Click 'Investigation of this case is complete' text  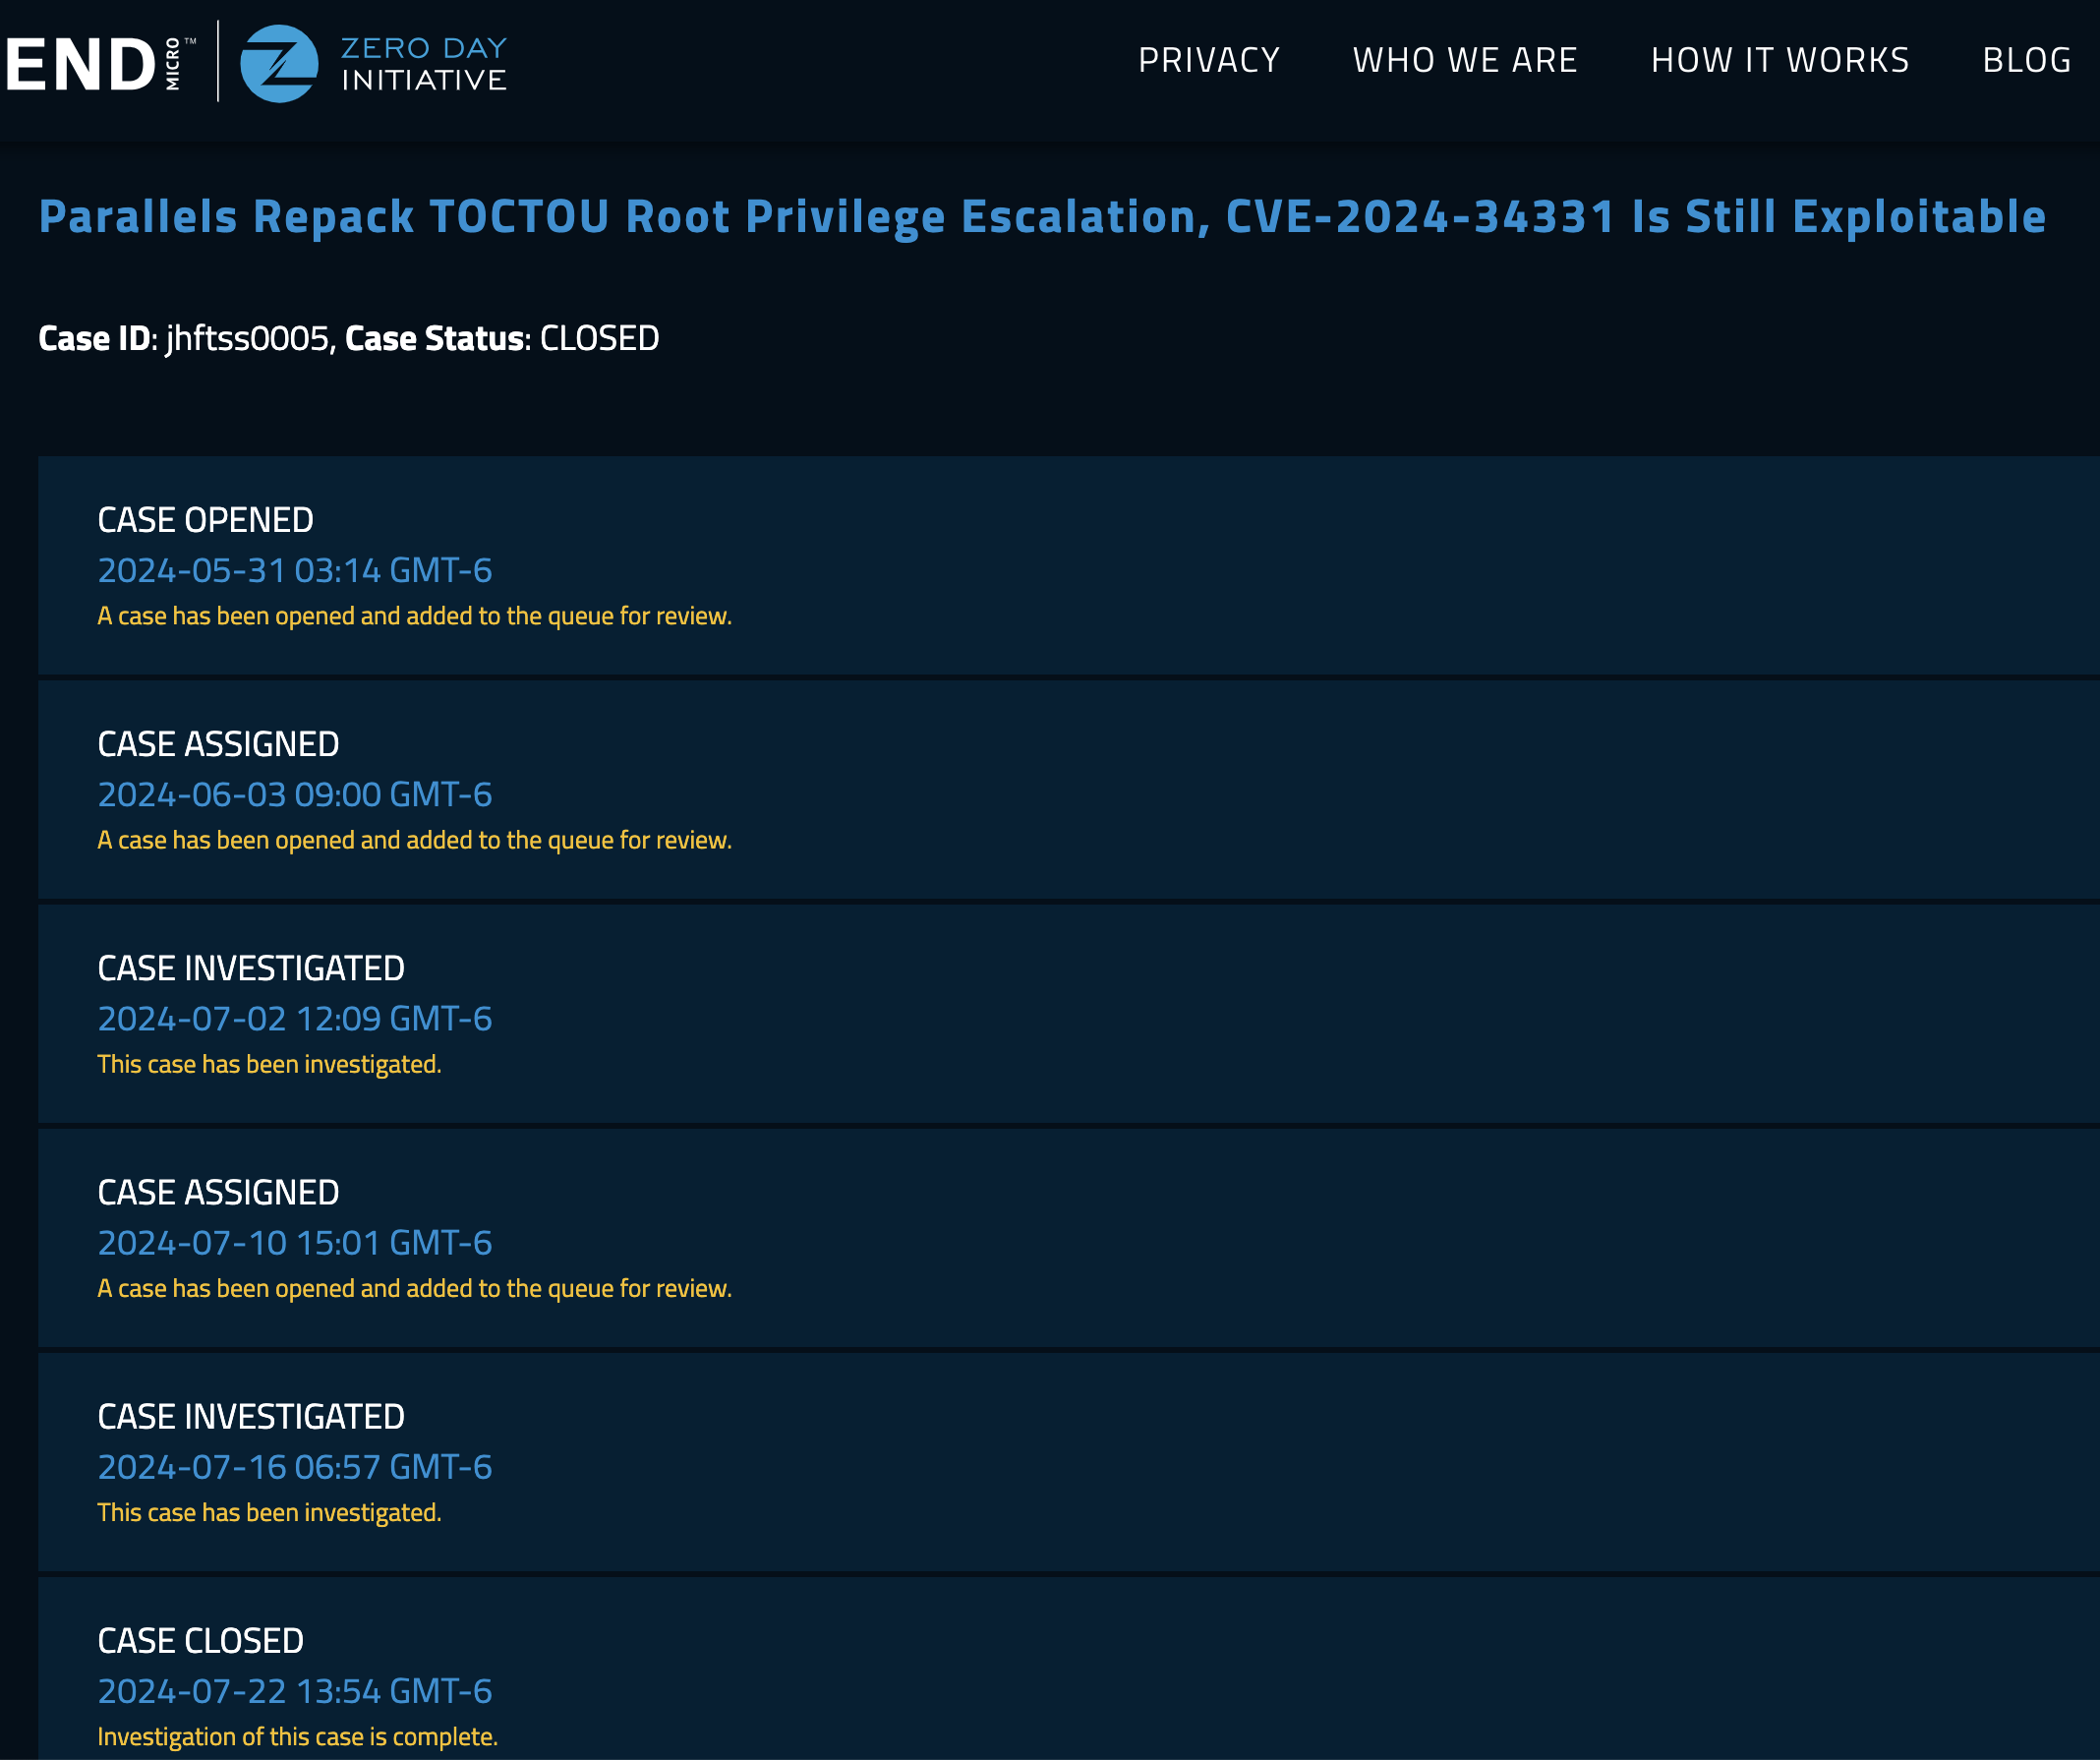coord(297,1736)
